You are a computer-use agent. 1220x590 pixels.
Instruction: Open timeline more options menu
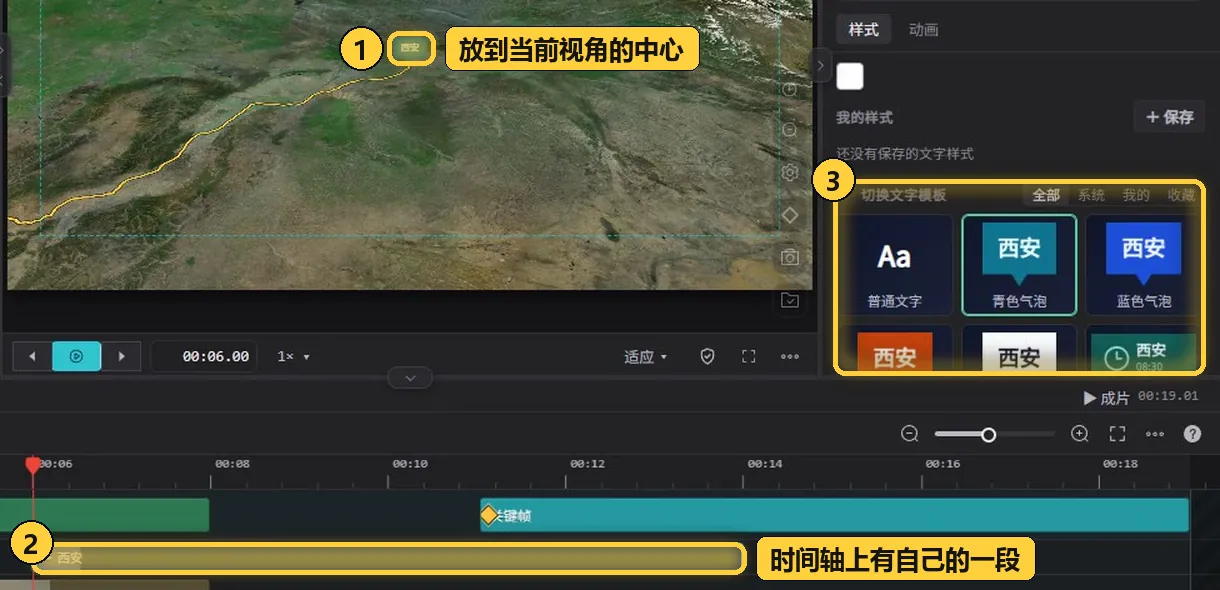point(1155,434)
